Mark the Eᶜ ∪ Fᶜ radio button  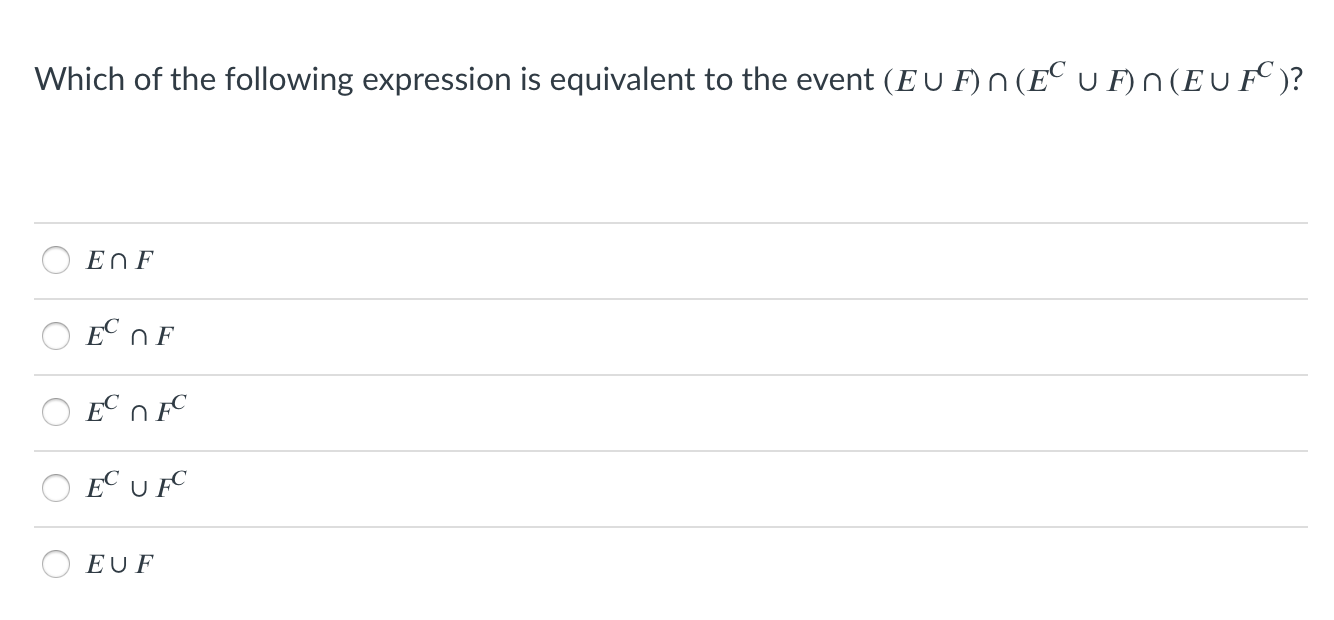pyautogui.click(x=55, y=489)
